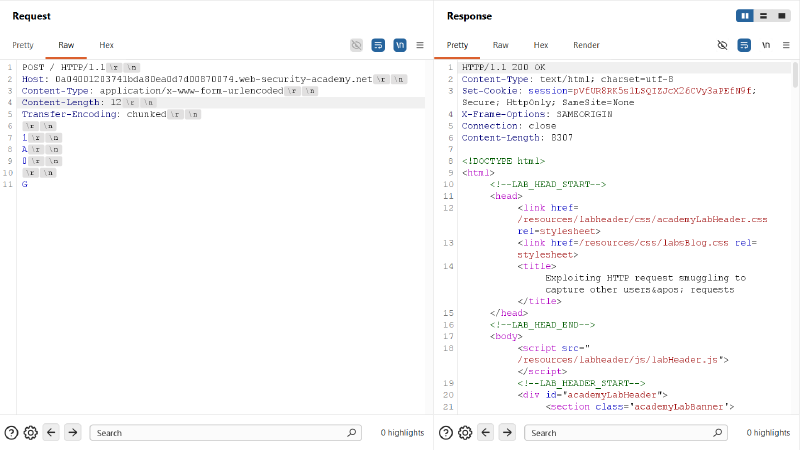Click '0 highlights' label under Request
Screen dimensions: 800x450
point(402,433)
